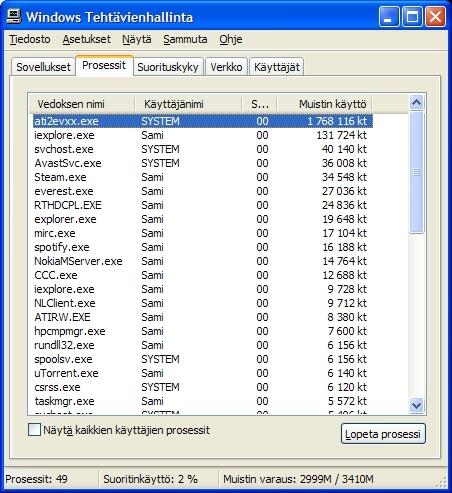The width and height of the screenshot is (452, 493).
Task: Open the Tiedosto menu
Action: [x=30, y=39]
